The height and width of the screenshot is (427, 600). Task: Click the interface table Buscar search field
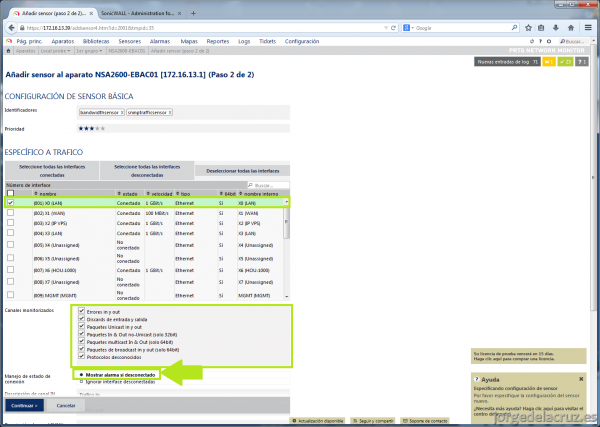tap(268, 185)
